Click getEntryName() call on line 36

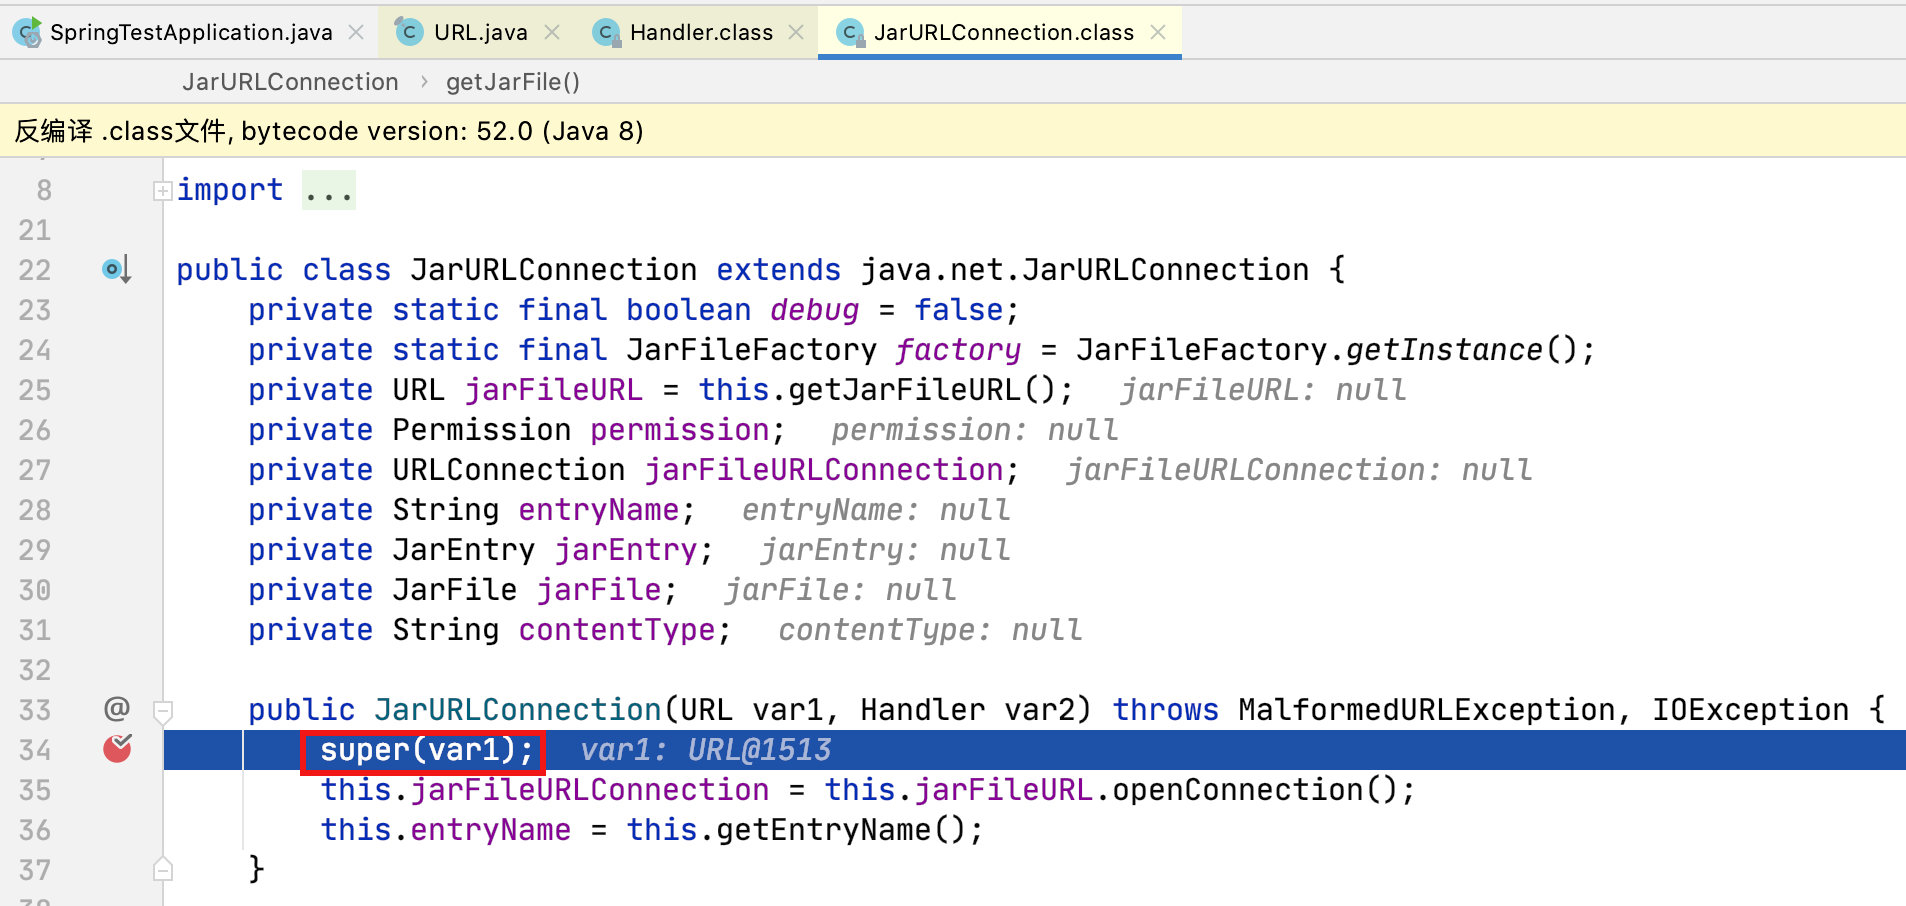pos(841,830)
